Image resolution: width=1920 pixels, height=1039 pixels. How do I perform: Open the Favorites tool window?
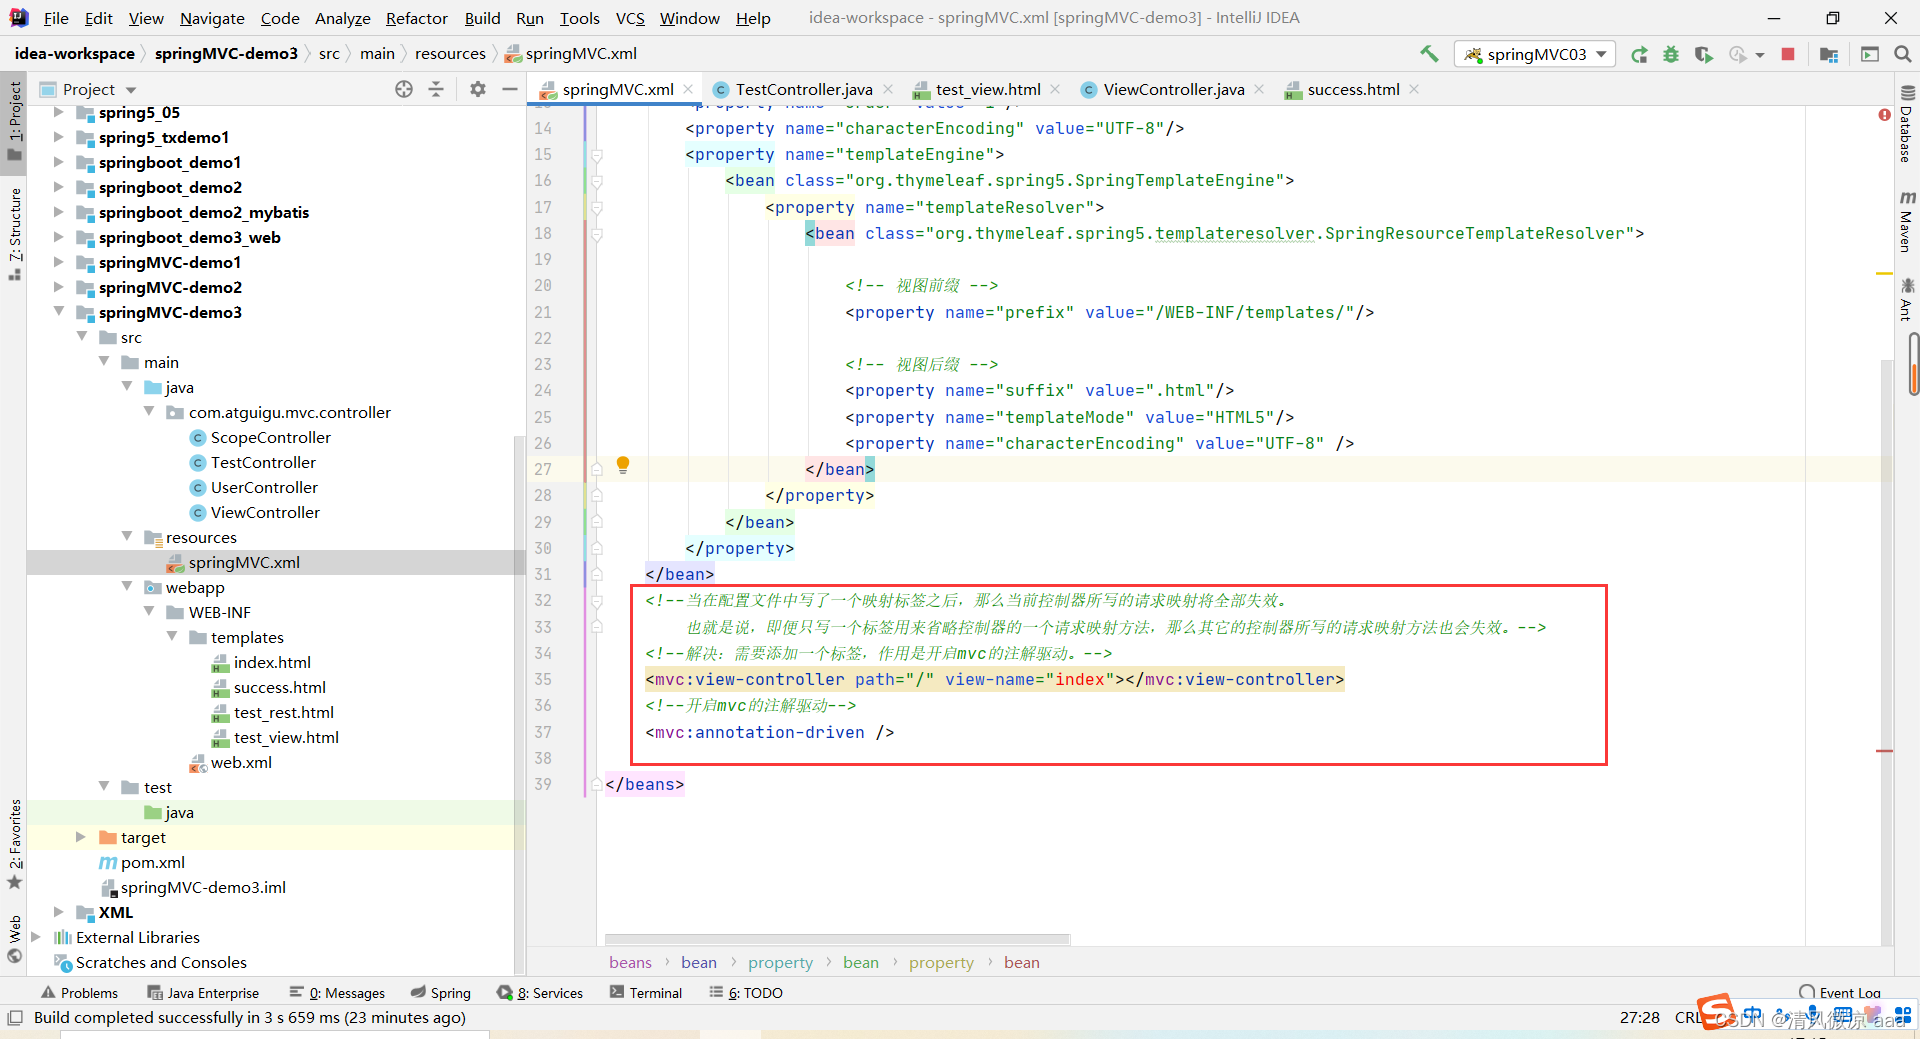point(14,845)
